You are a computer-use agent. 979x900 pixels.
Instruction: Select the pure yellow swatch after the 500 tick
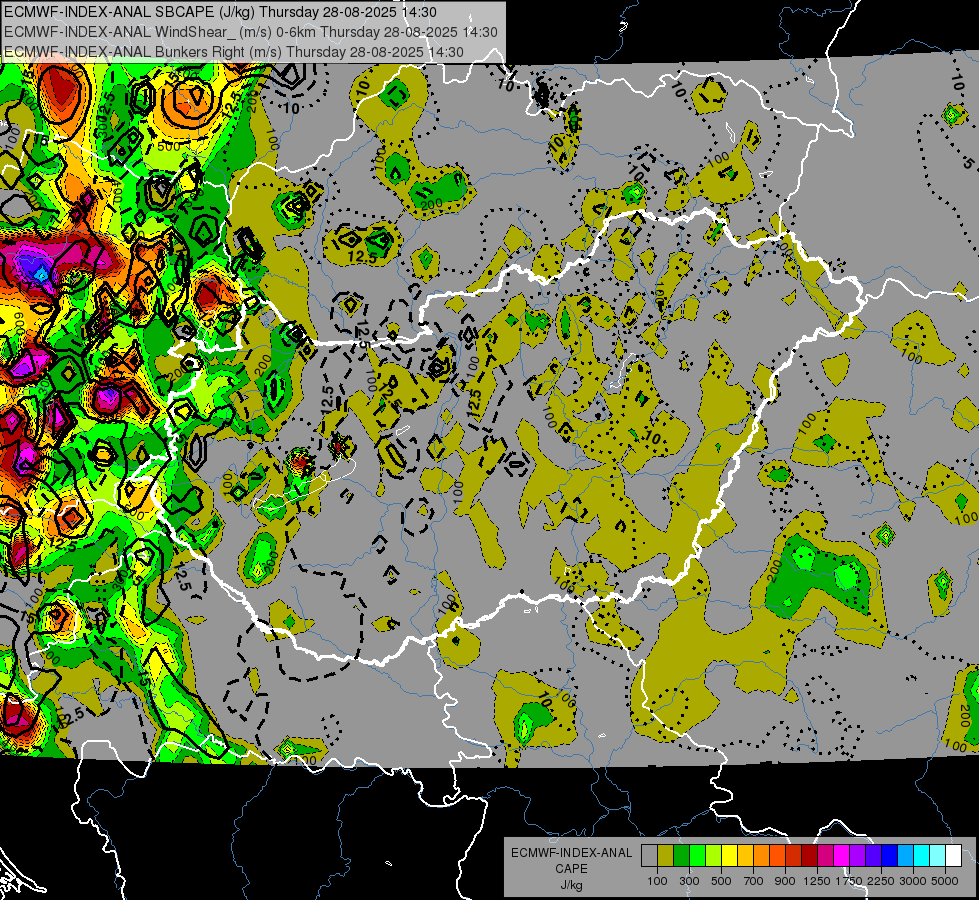point(729,855)
